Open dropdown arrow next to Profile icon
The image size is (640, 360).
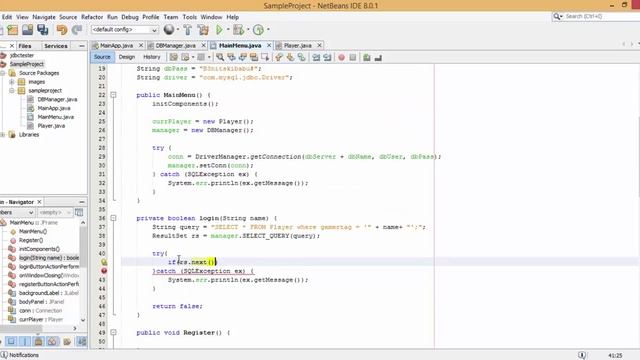tap(268, 29)
